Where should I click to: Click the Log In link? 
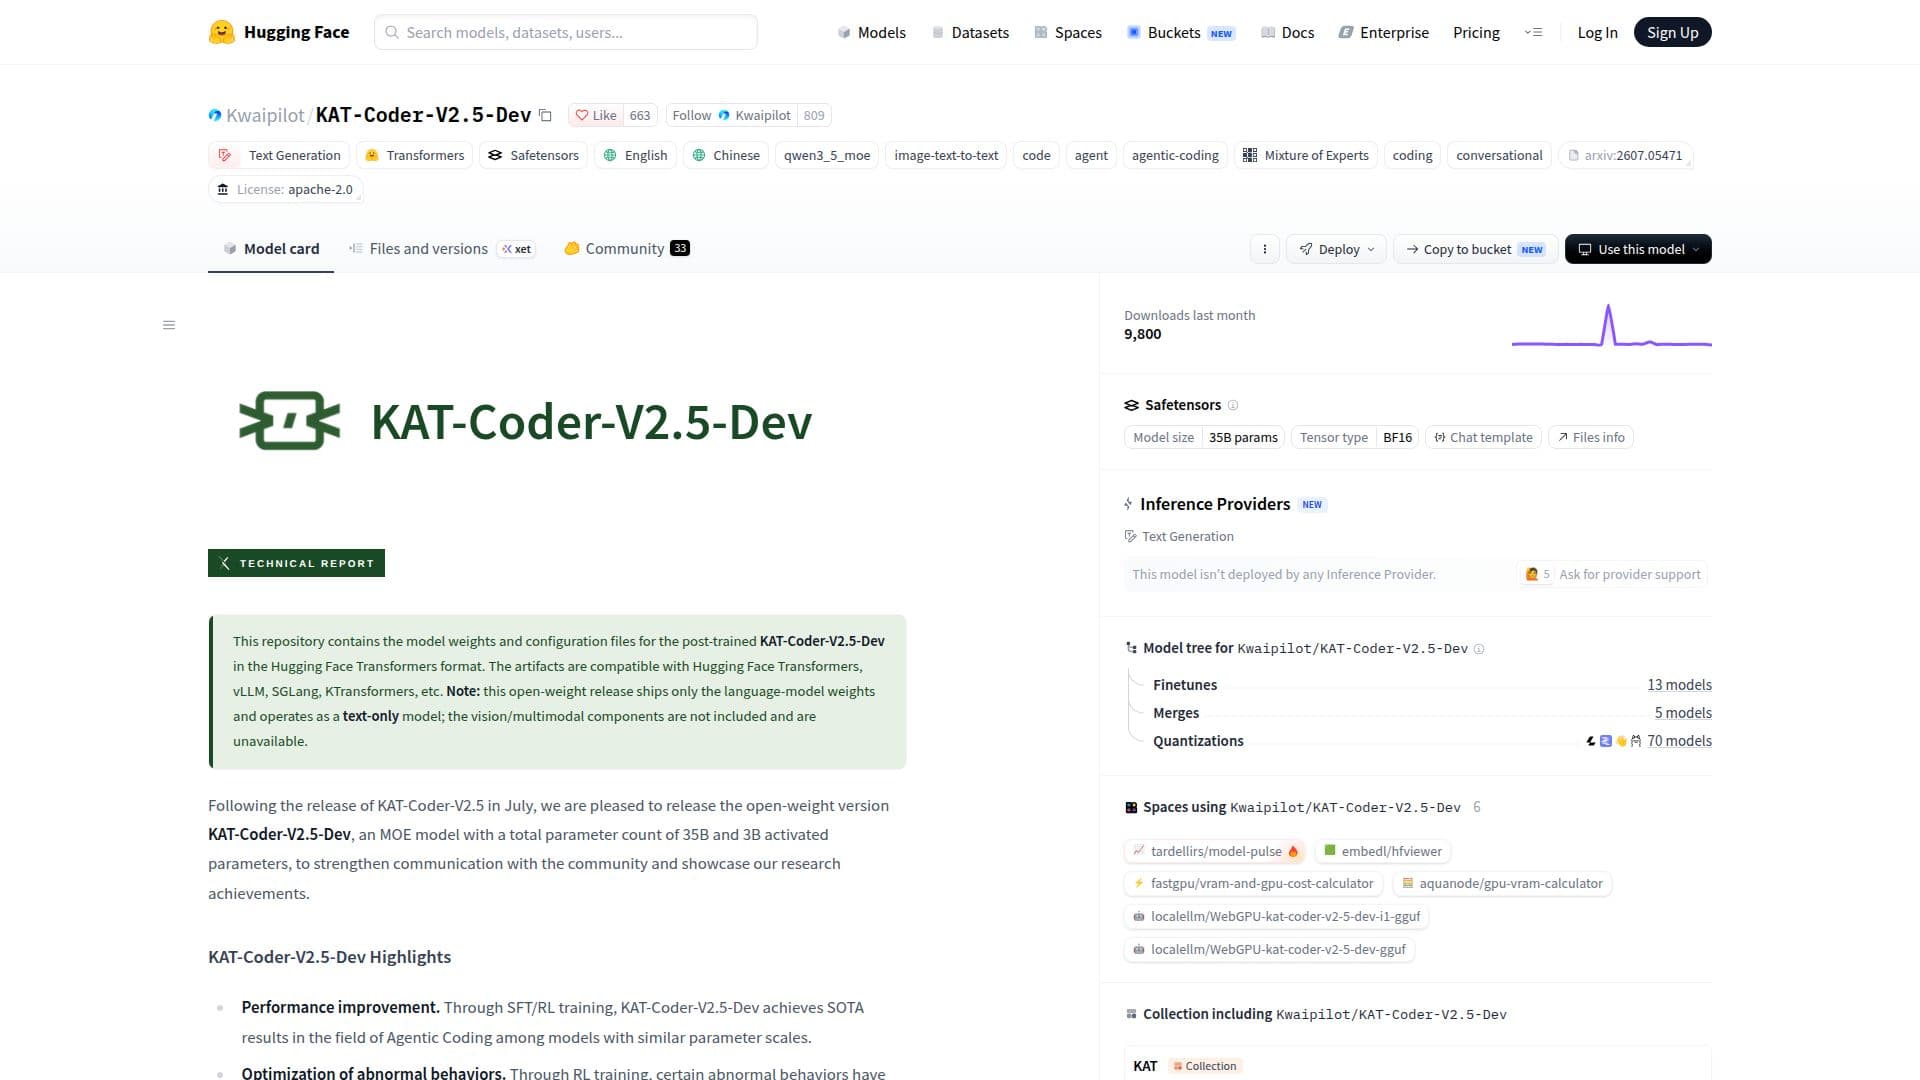tap(1597, 32)
